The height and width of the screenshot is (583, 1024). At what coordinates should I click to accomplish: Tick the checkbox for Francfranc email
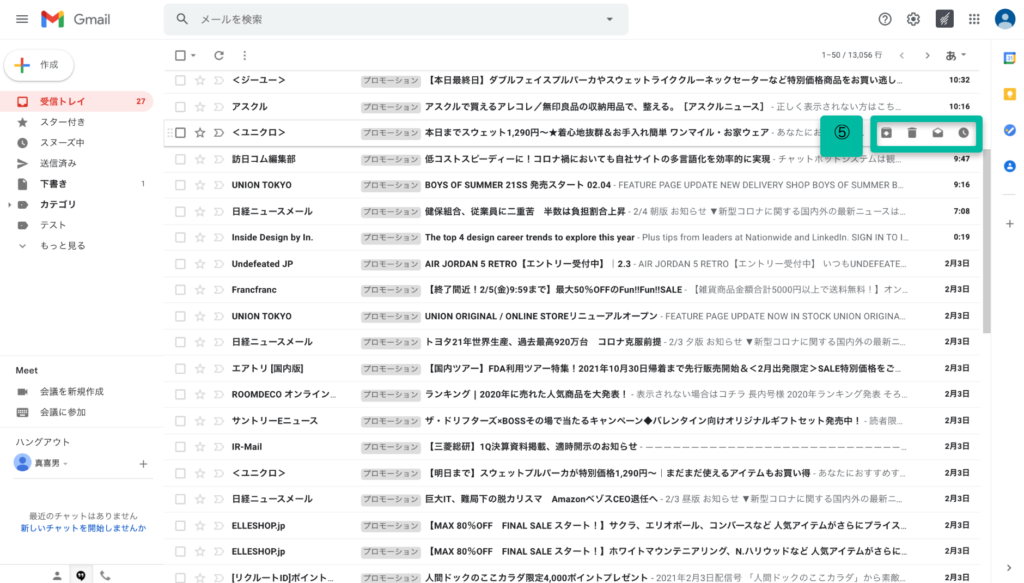[180, 289]
